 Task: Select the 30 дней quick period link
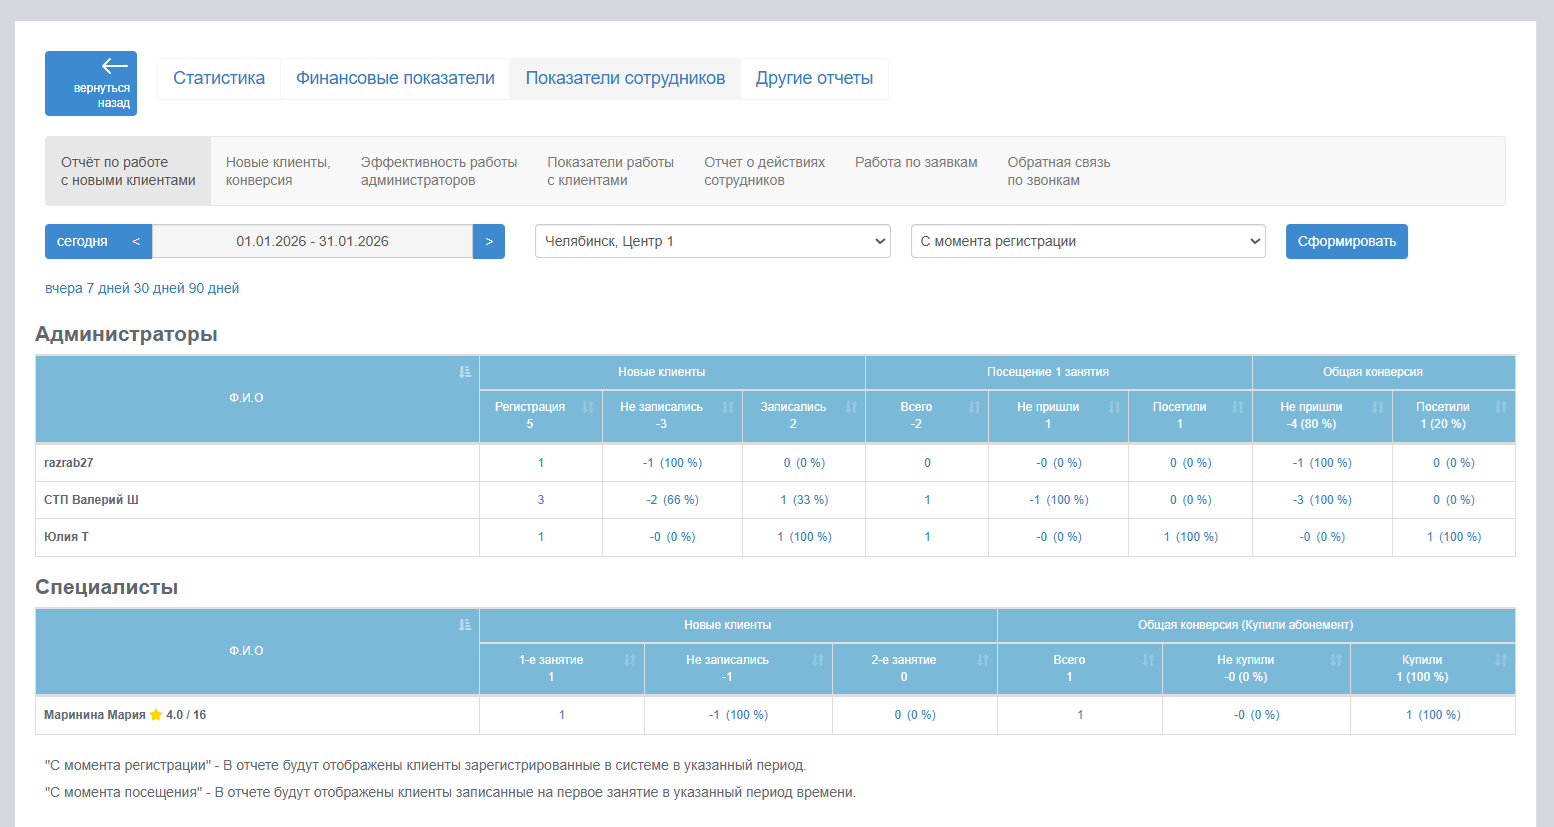(x=159, y=288)
